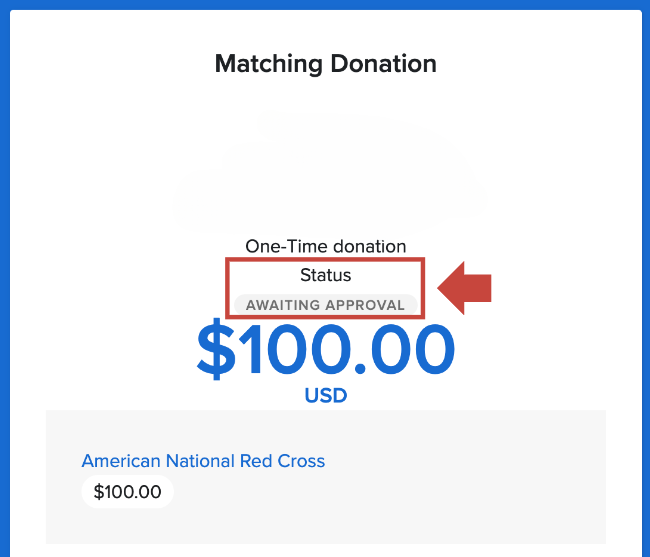The width and height of the screenshot is (650, 557).
Task: Open the American National Red Cross link
Action: 203,461
